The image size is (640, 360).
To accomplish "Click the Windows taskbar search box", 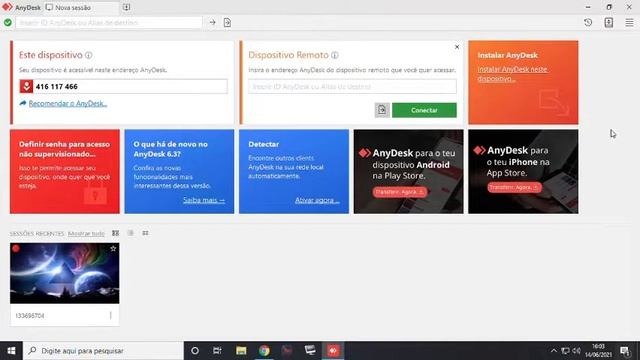I will tap(103, 351).
